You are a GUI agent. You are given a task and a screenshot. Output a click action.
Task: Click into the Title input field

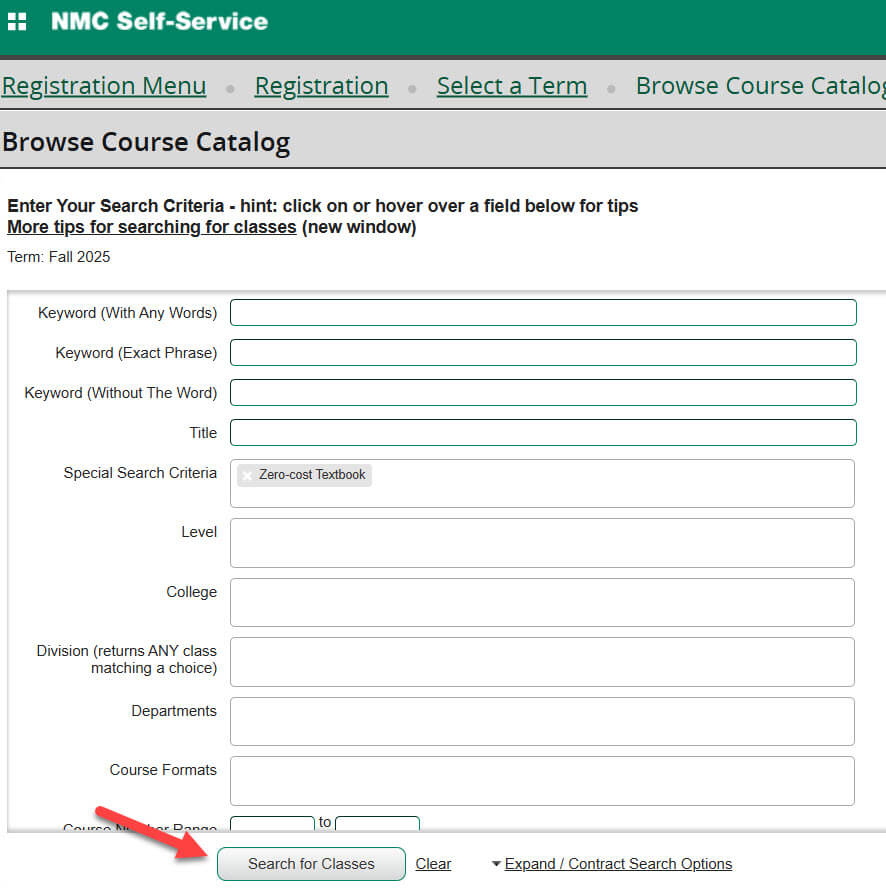pyautogui.click(x=543, y=433)
